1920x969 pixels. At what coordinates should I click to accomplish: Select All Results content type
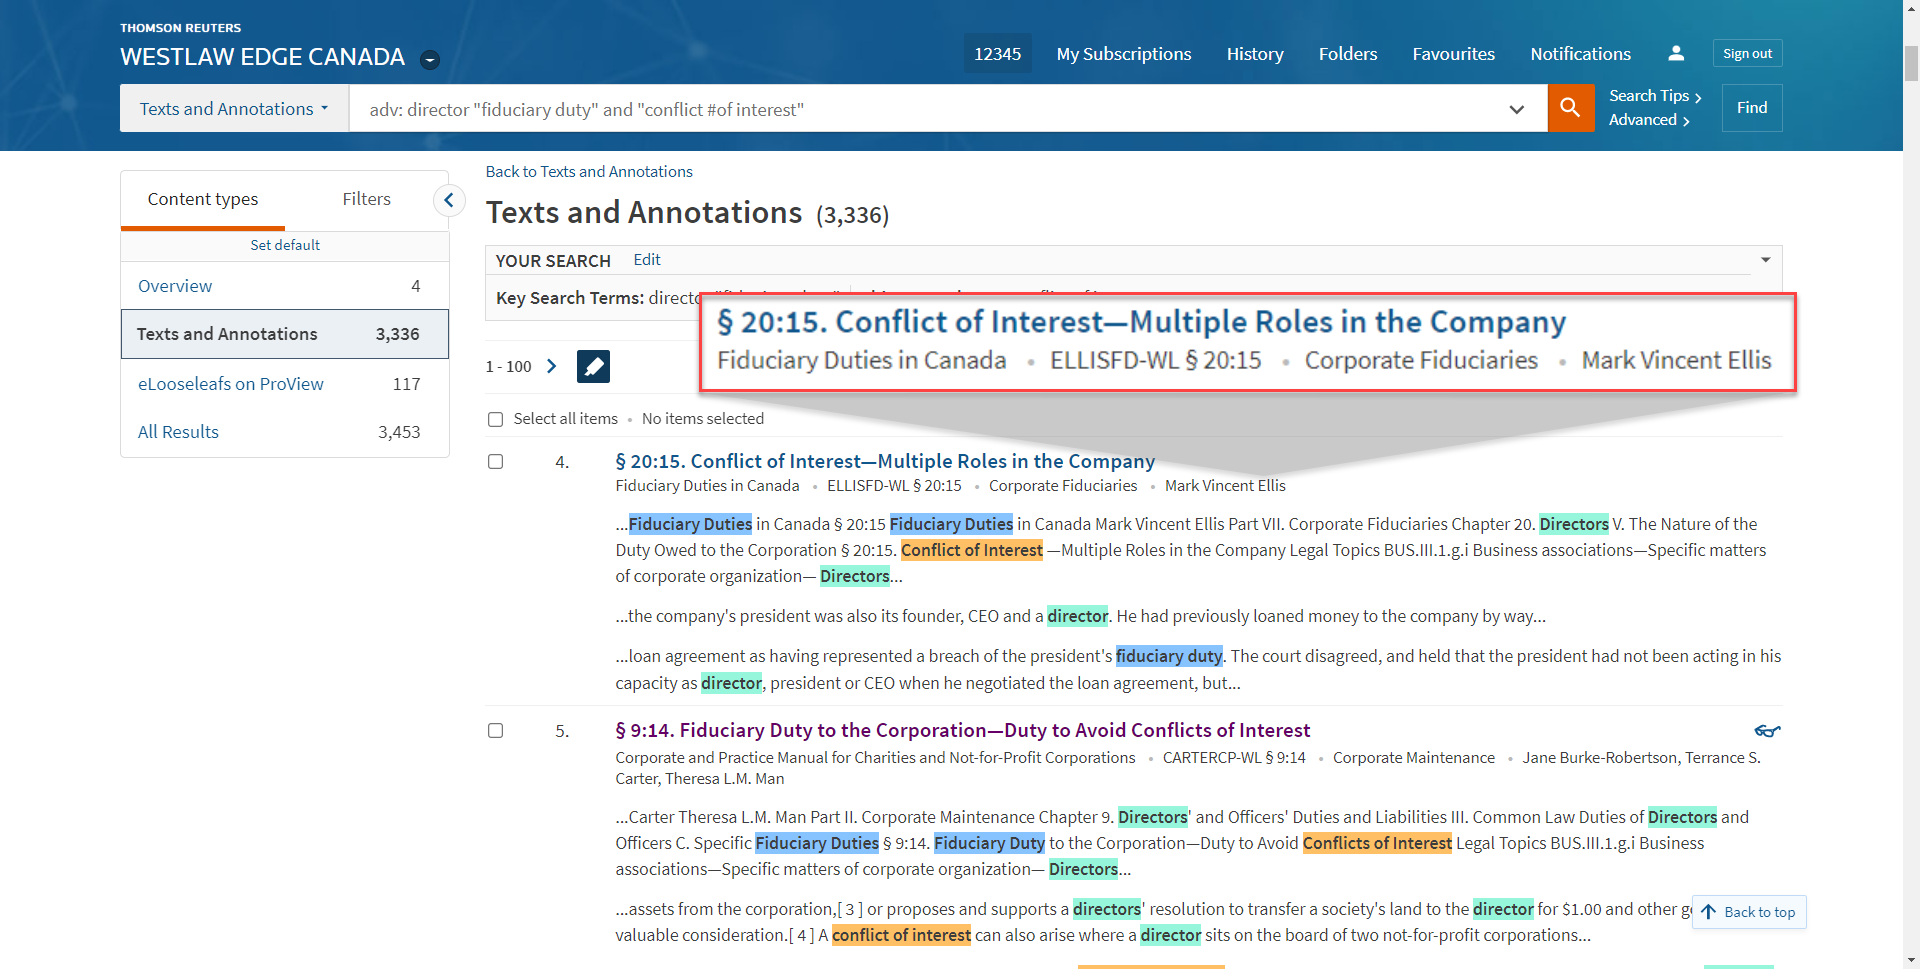(x=285, y=432)
